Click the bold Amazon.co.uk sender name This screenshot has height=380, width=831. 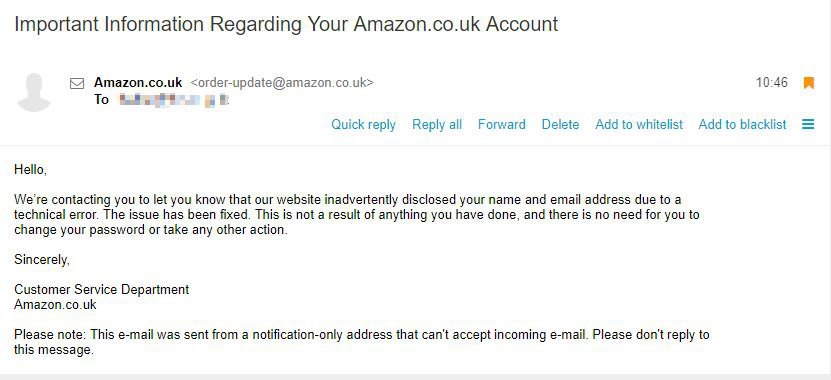(x=138, y=83)
